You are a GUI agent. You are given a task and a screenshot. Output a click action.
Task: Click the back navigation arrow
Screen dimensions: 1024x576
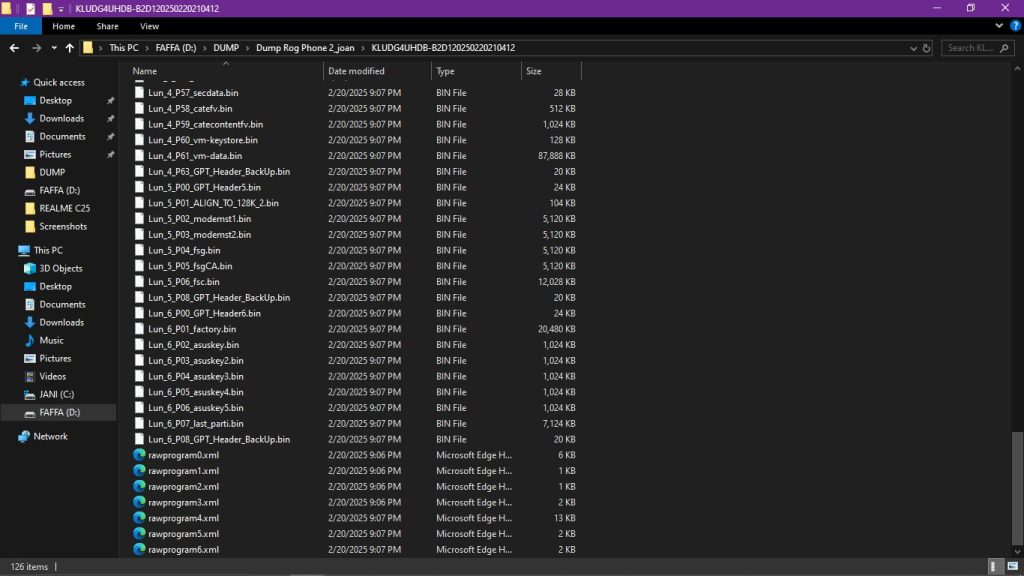(x=14, y=47)
